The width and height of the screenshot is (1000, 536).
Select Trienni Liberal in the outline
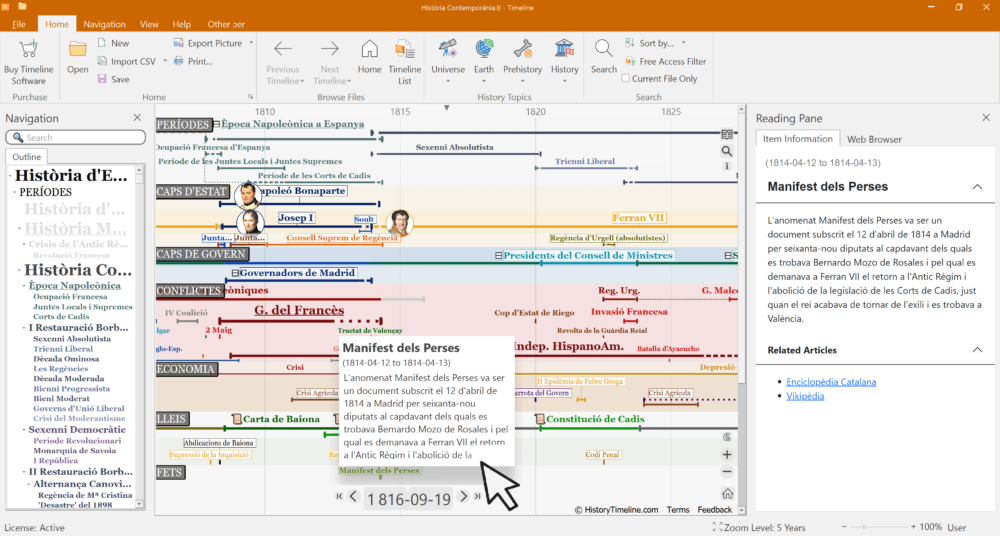pos(63,349)
